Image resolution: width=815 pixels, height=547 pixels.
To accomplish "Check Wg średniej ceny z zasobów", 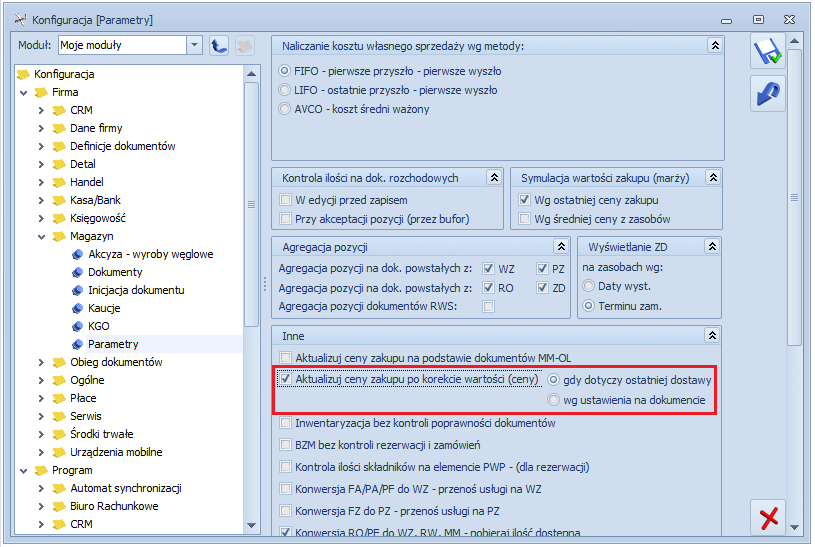I will (524, 218).
